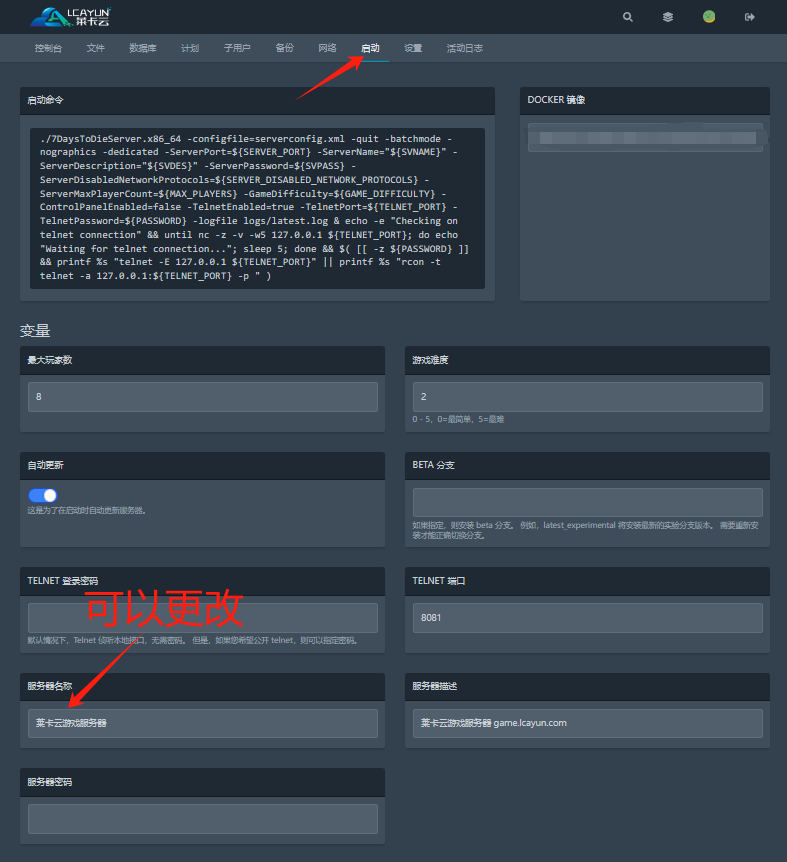Image resolution: width=787 pixels, height=862 pixels.
Task: Click the 0-5 difficulty hint text
Action: (x=458, y=419)
